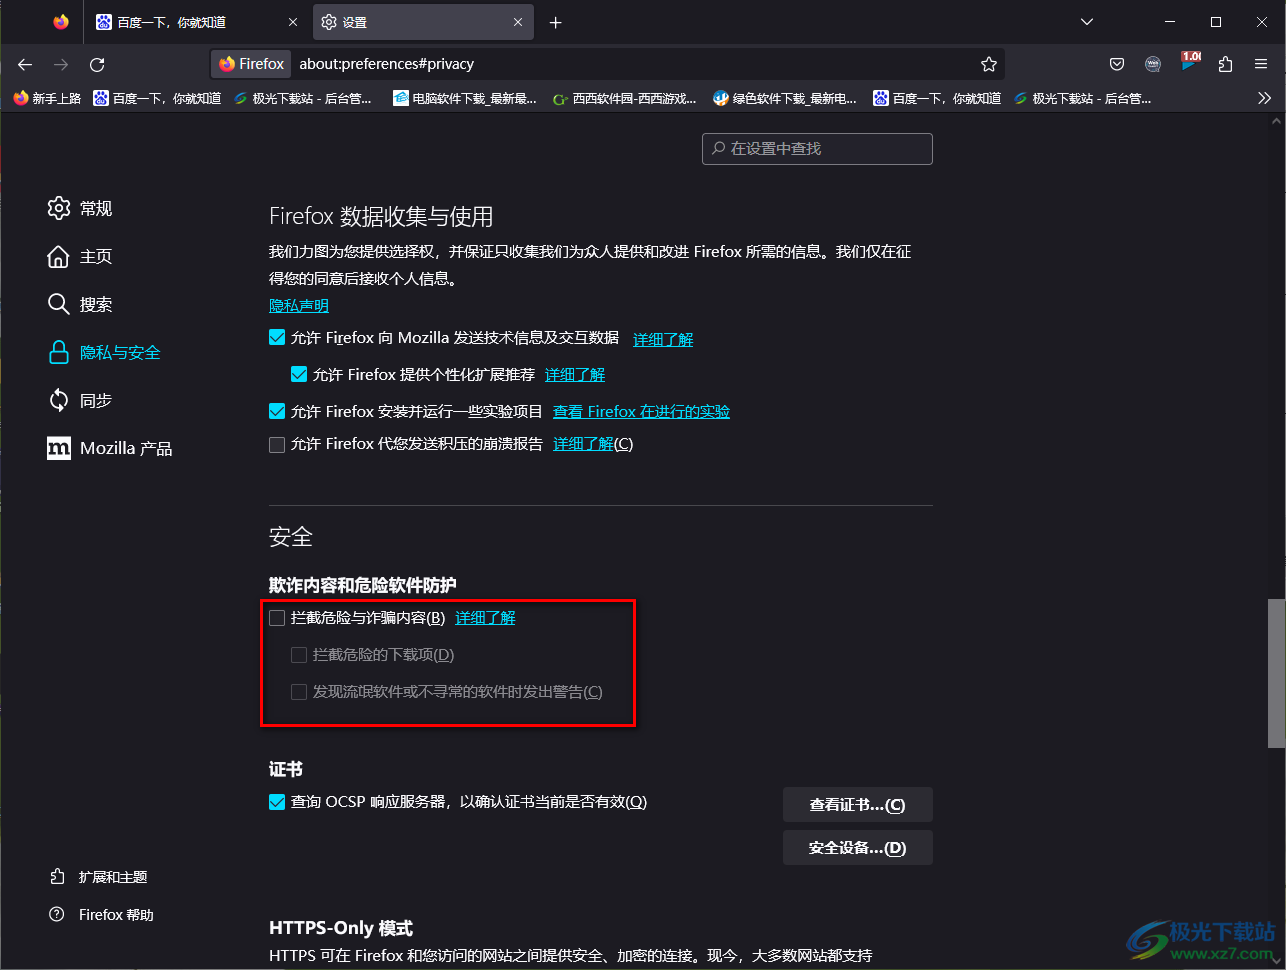Click the page vertical scrollbar thumb

(x=1276, y=673)
